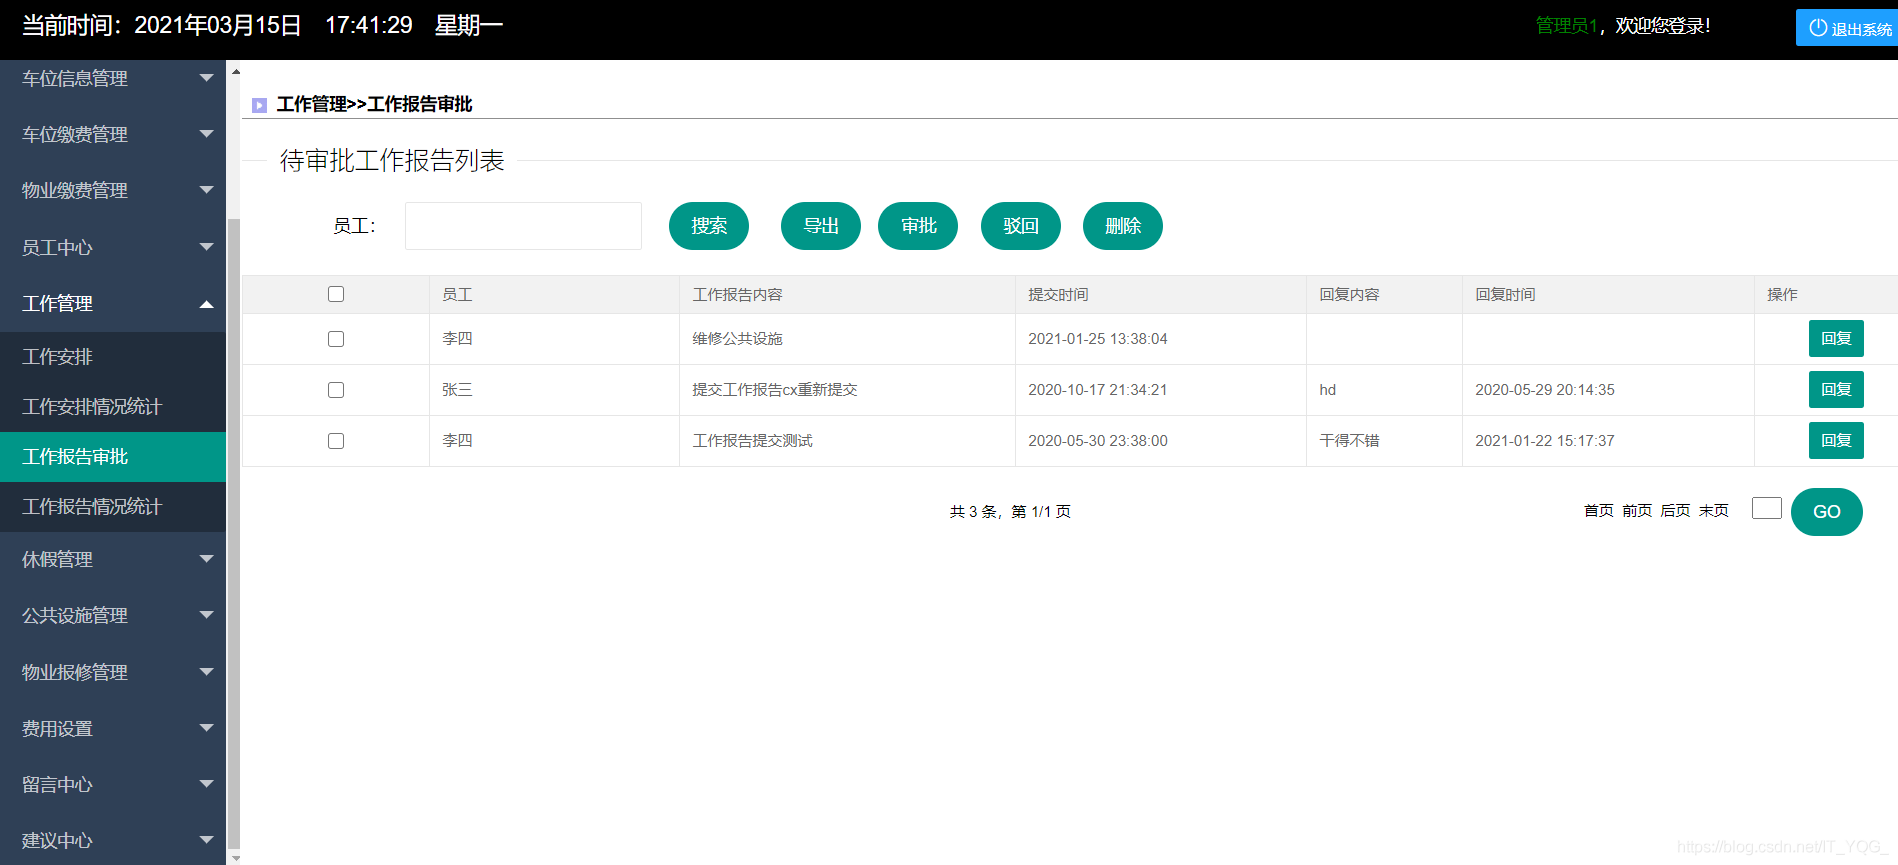Go to 后页 next page link
This screenshot has width=1898, height=865.
pyautogui.click(x=1675, y=511)
